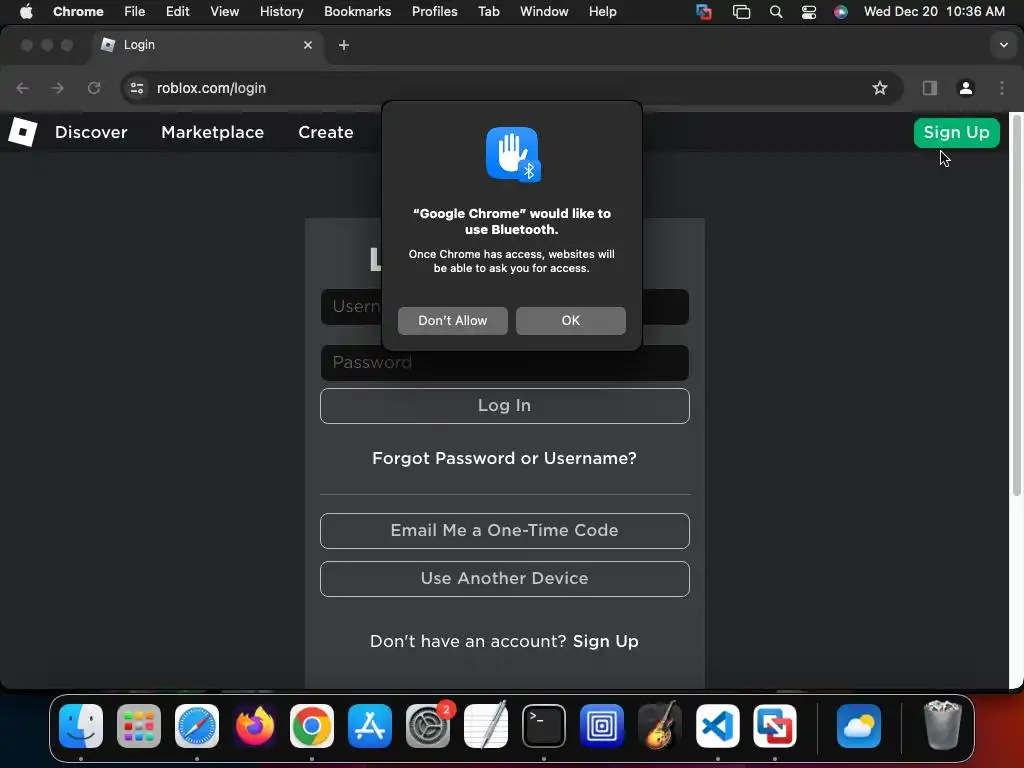Open System Settings in the Dock

[428, 726]
